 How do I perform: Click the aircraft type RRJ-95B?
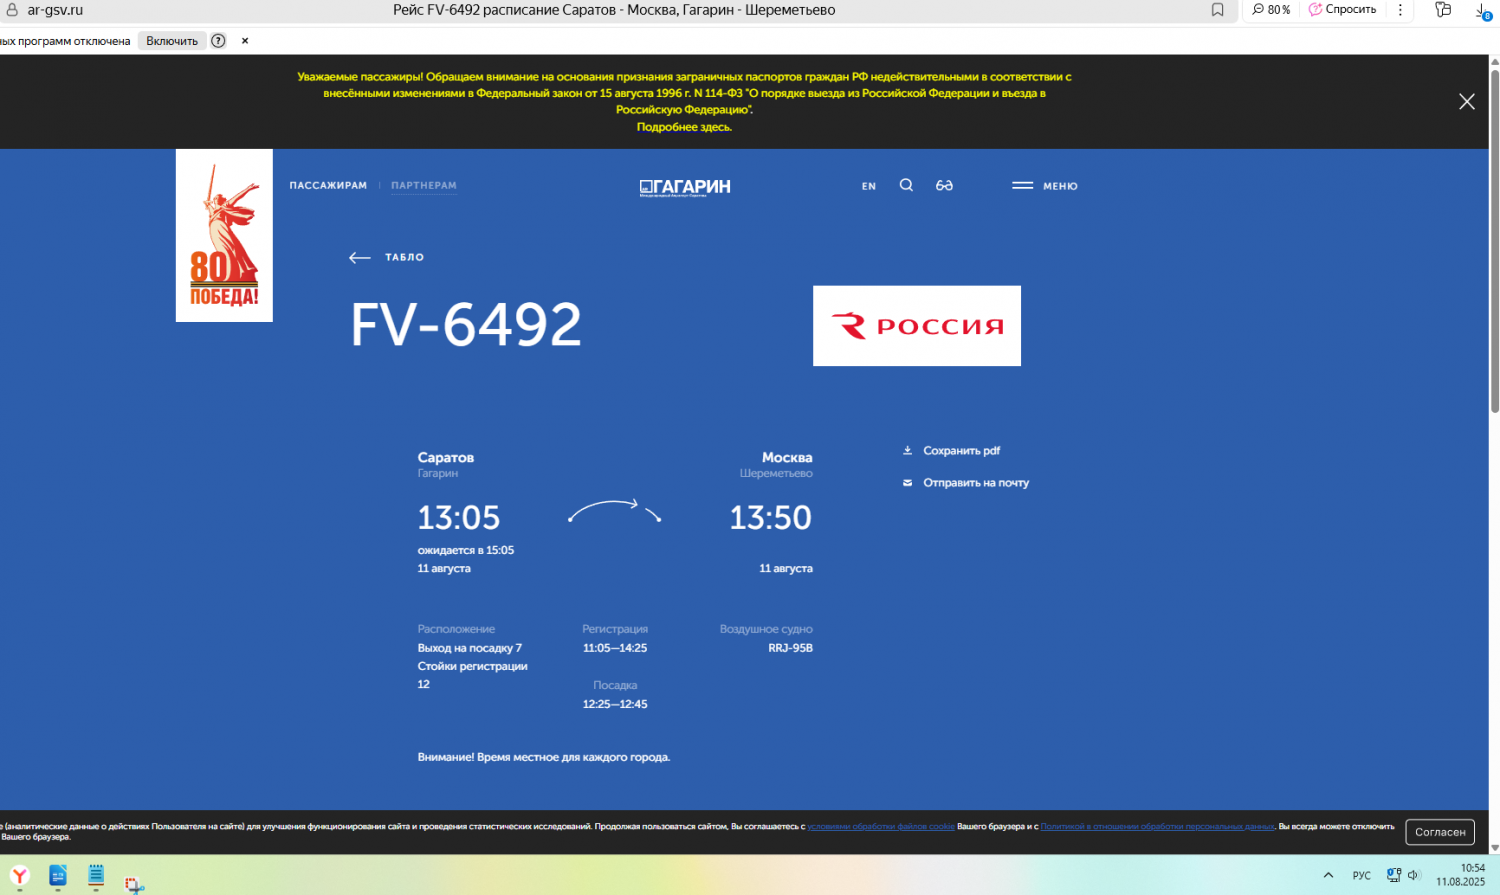(x=790, y=648)
